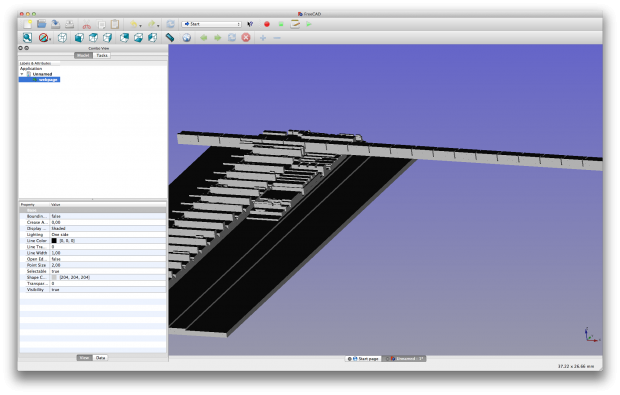Viewport: 620px width, 395px height.
Task: Click the green browser Back arrow
Action: [204, 38]
